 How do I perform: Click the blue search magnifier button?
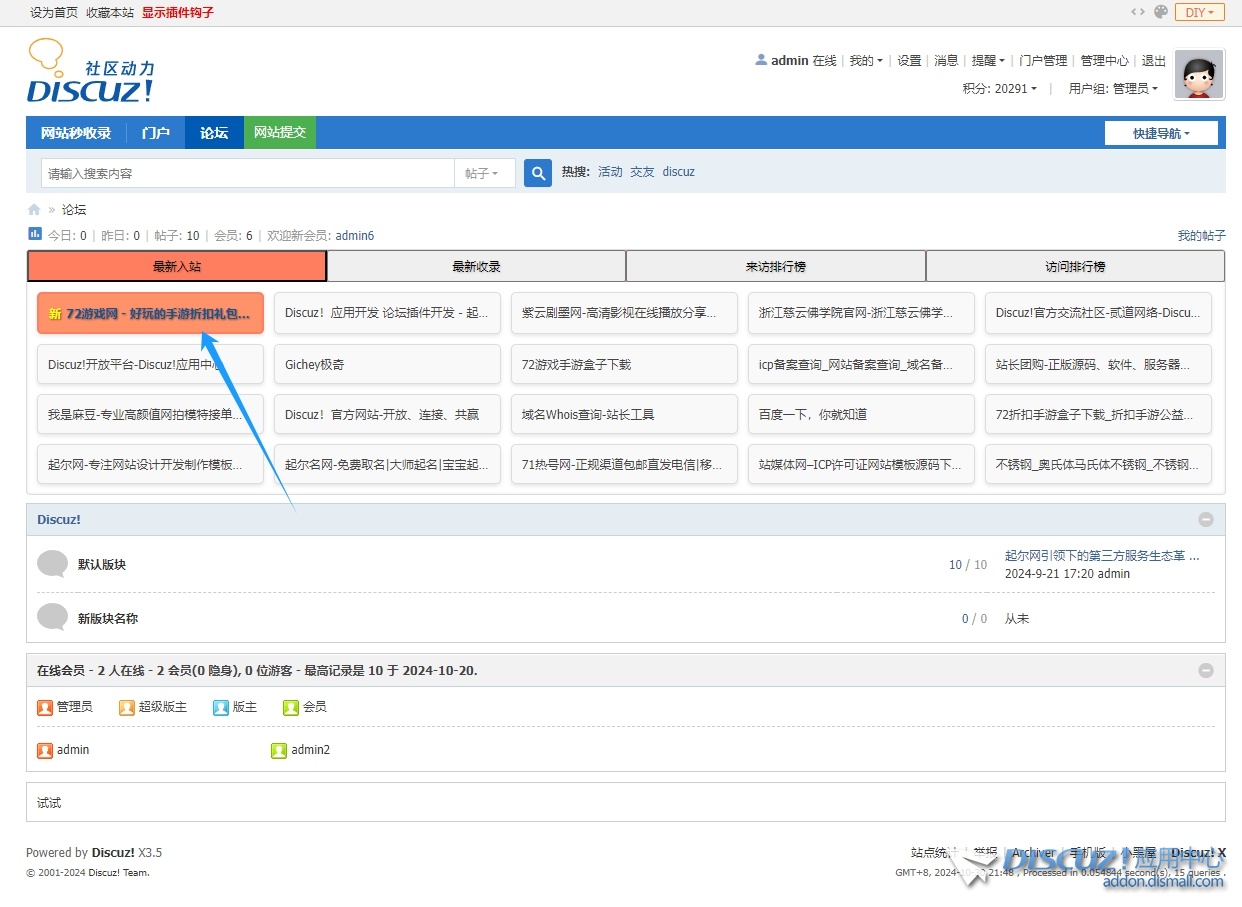538,173
